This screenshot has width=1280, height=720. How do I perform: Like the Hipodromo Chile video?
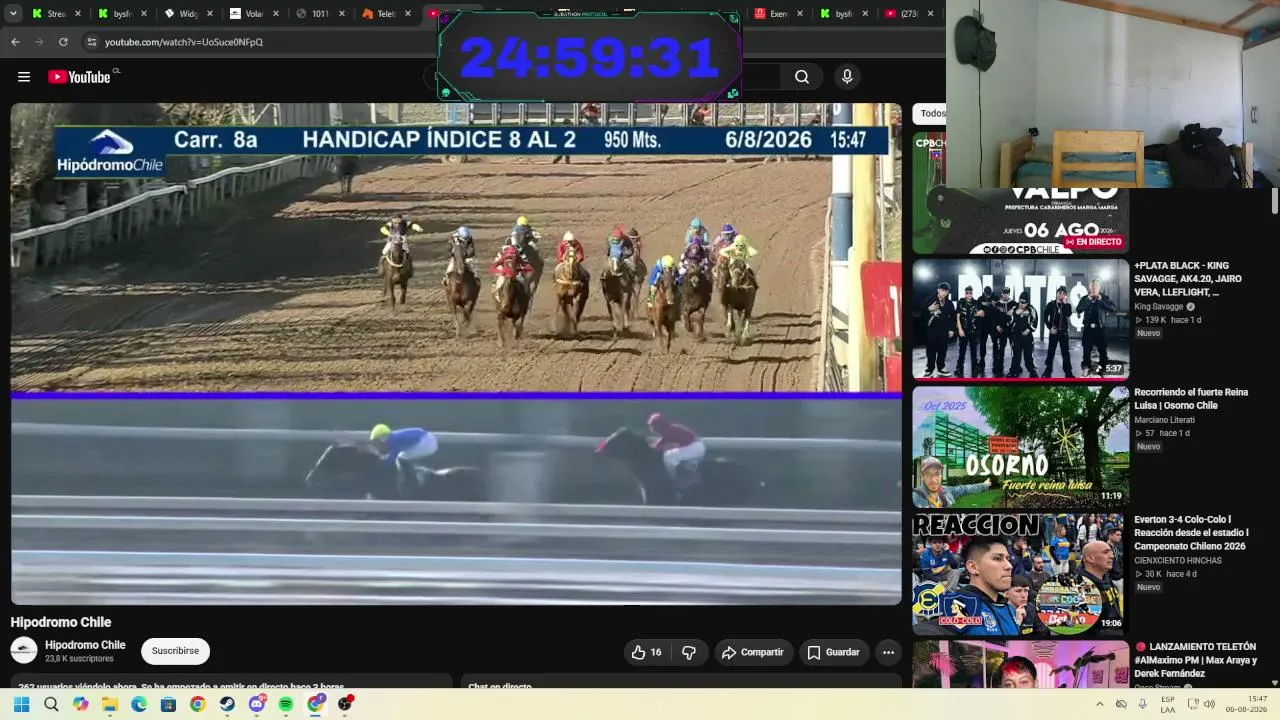pyautogui.click(x=646, y=652)
